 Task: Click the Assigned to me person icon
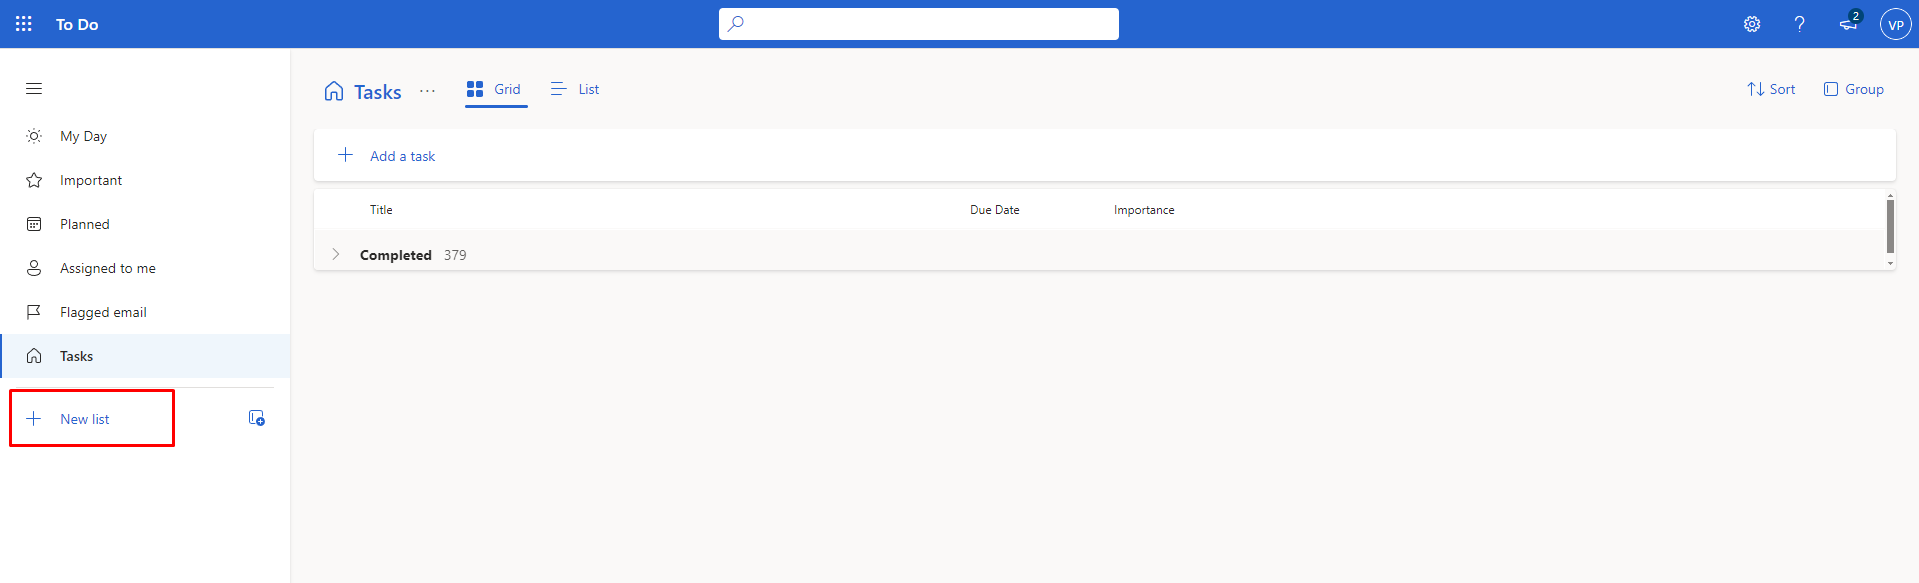(34, 268)
